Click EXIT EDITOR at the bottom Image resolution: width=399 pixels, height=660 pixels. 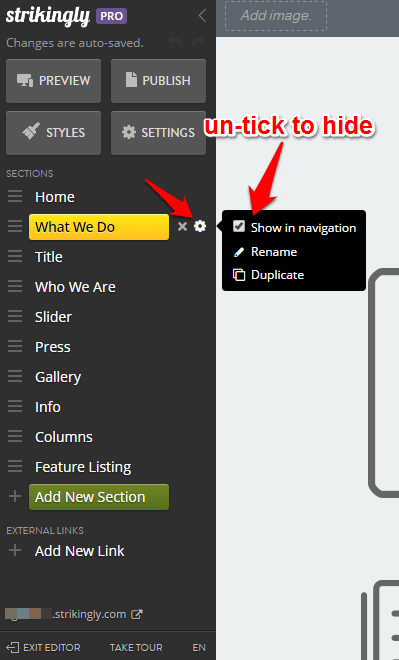tap(44, 647)
